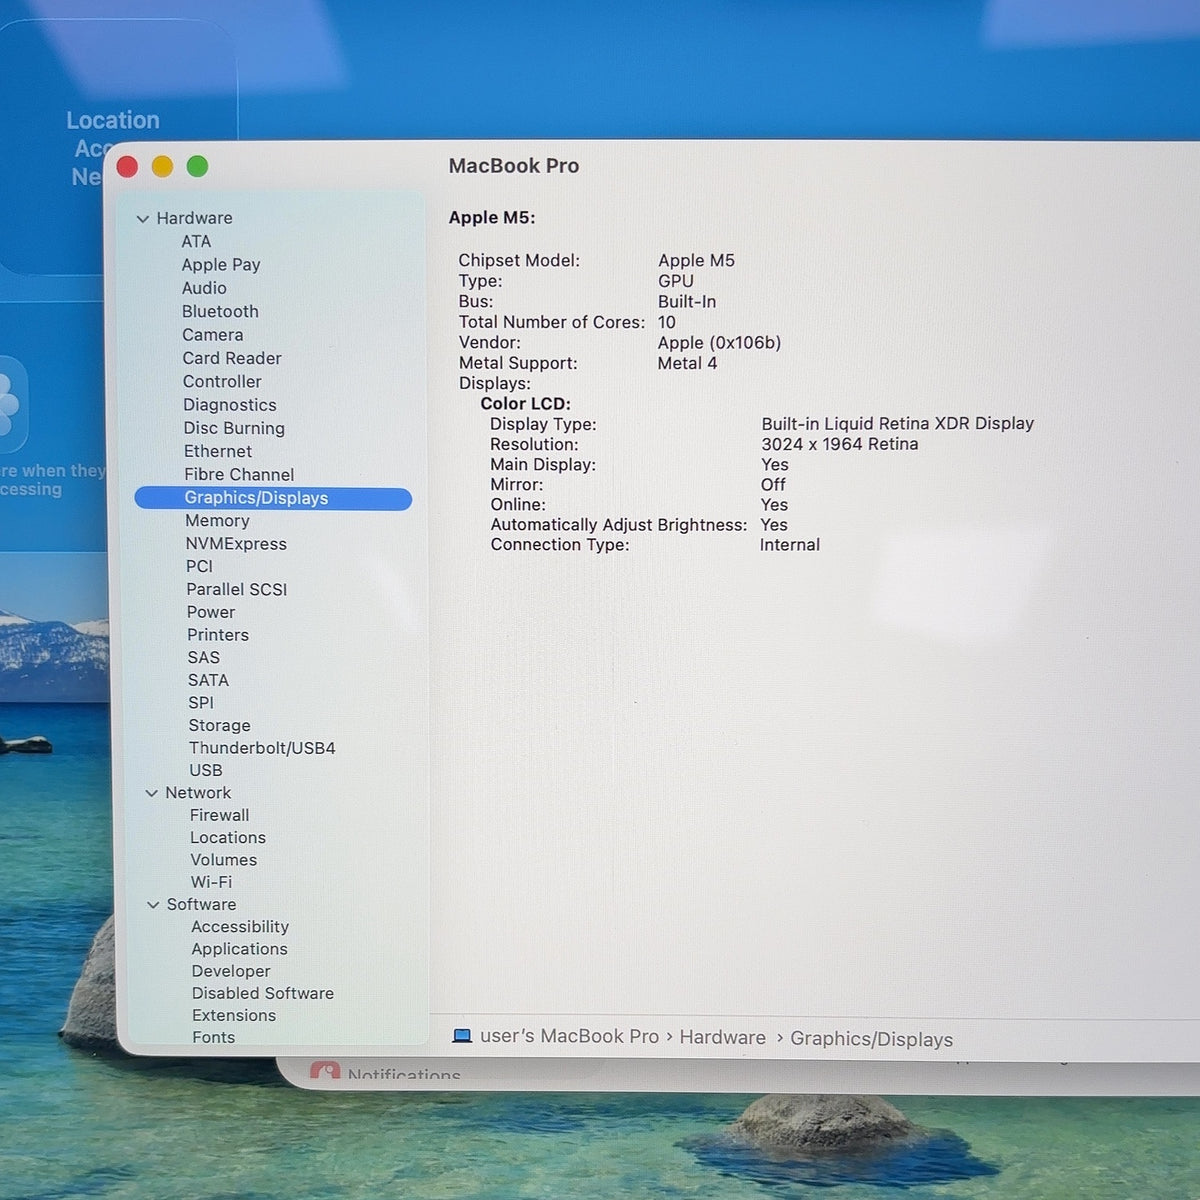Open the Card Reader entry

point(232,358)
